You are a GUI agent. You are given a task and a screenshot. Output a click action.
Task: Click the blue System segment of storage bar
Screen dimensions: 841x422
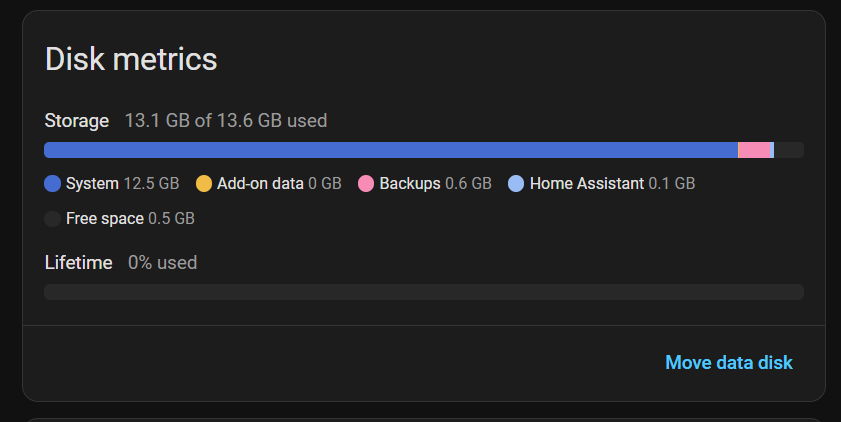pos(390,150)
